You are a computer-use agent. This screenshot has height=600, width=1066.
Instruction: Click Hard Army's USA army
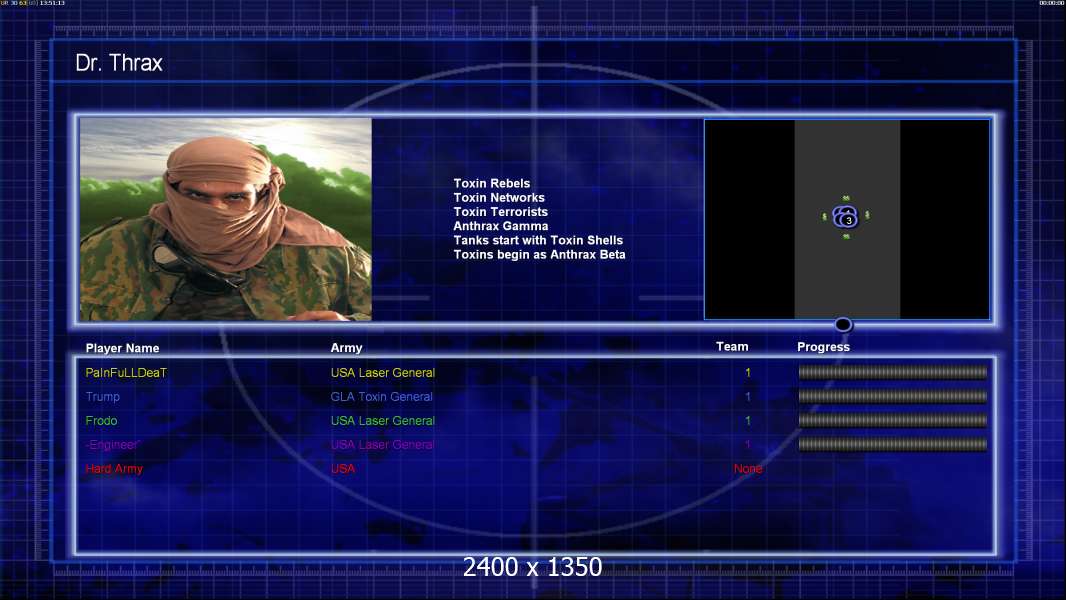click(x=343, y=469)
